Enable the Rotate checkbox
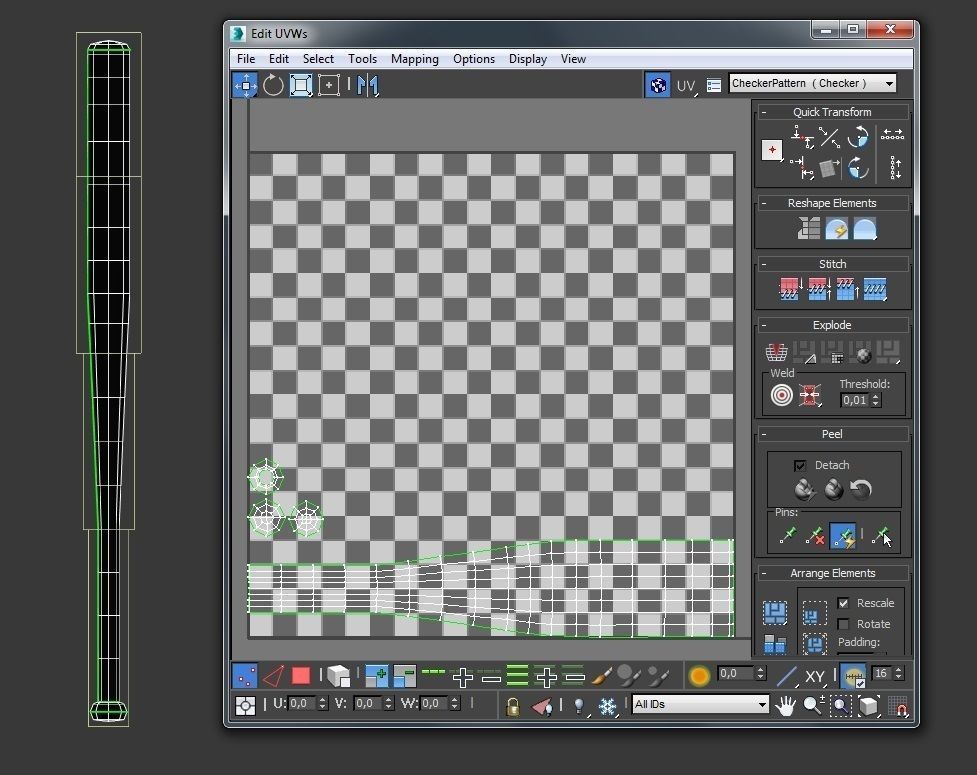This screenshot has height=775, width=977. point(844,624)
